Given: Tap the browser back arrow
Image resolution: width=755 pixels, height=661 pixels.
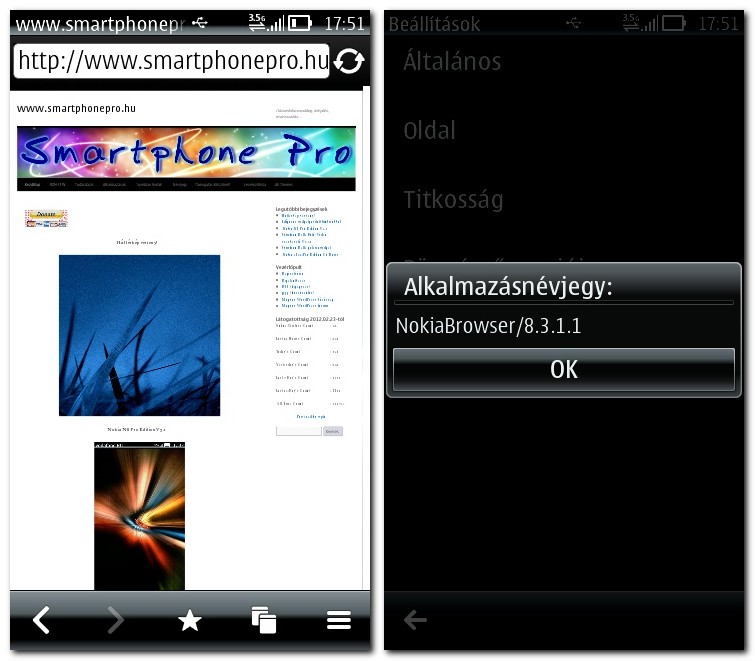Looking at the screenshot, I should coord(41,620).
